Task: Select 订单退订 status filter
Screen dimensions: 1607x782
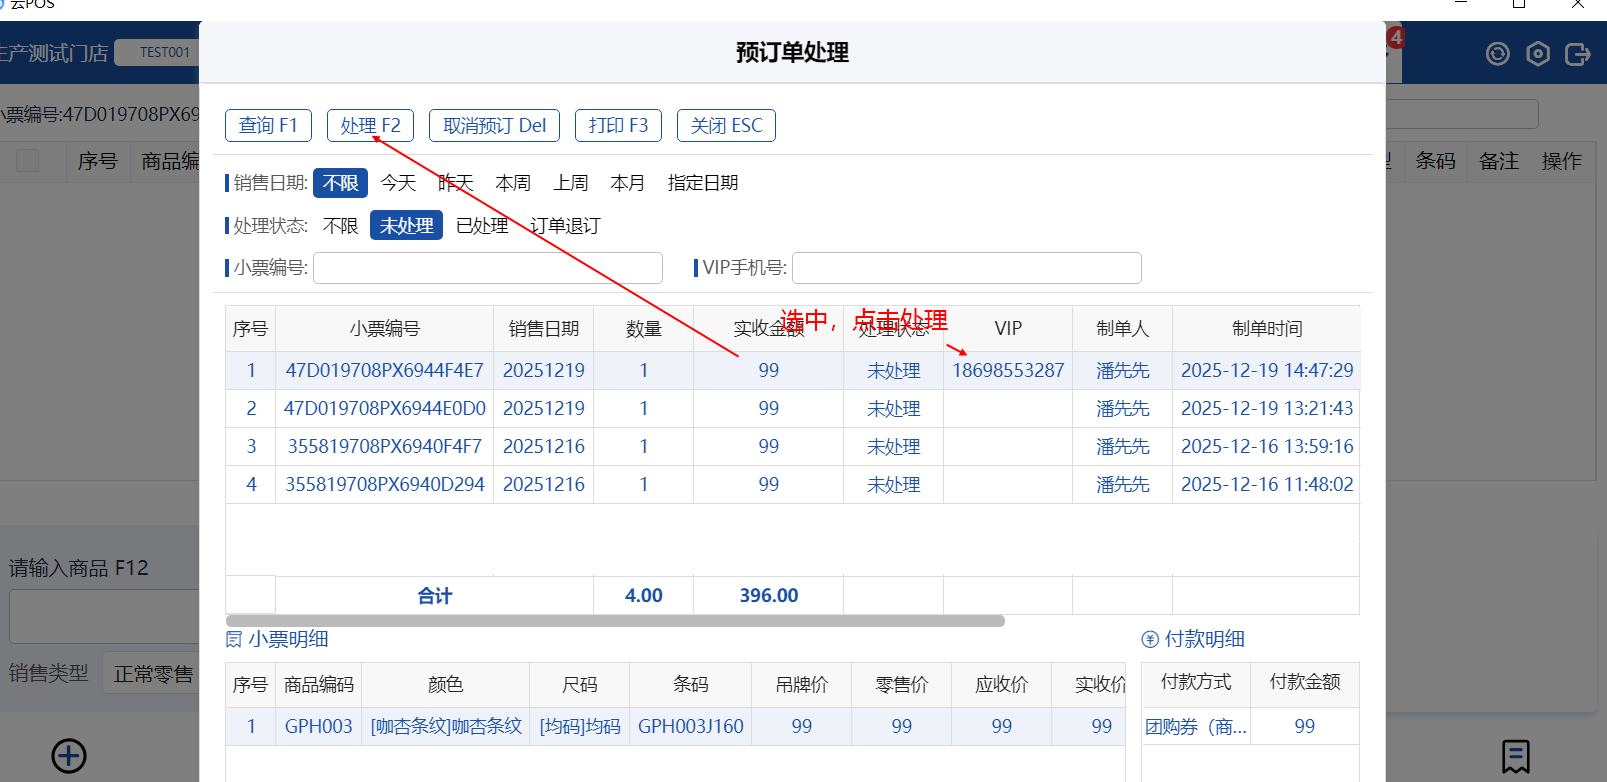Action: point(565,226)
